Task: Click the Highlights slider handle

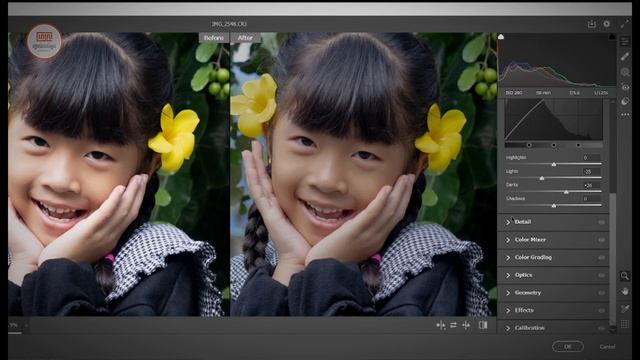Action: click(x=554, y=164)
